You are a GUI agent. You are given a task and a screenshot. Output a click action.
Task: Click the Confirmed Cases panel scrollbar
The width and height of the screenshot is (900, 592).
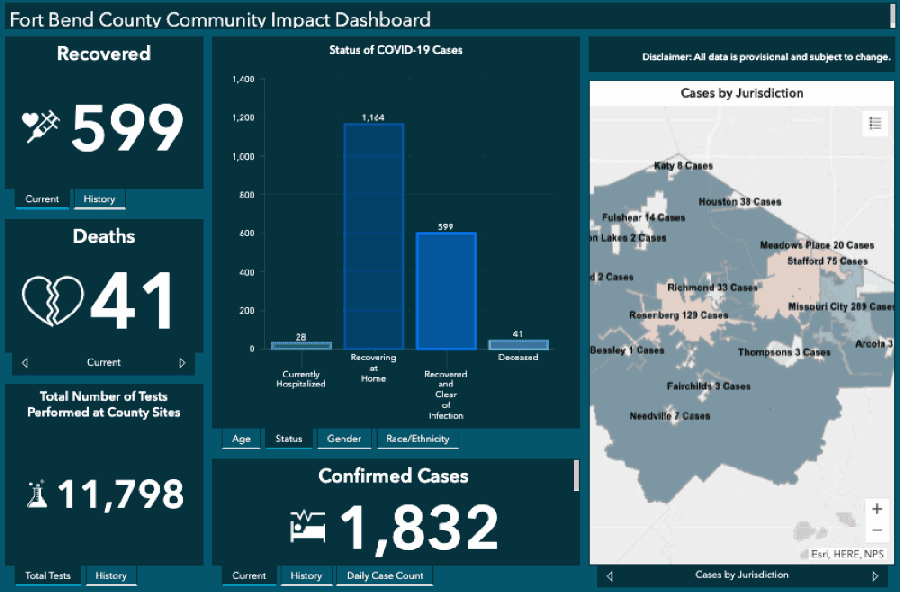pyautogui.click(x=576, y=475)
